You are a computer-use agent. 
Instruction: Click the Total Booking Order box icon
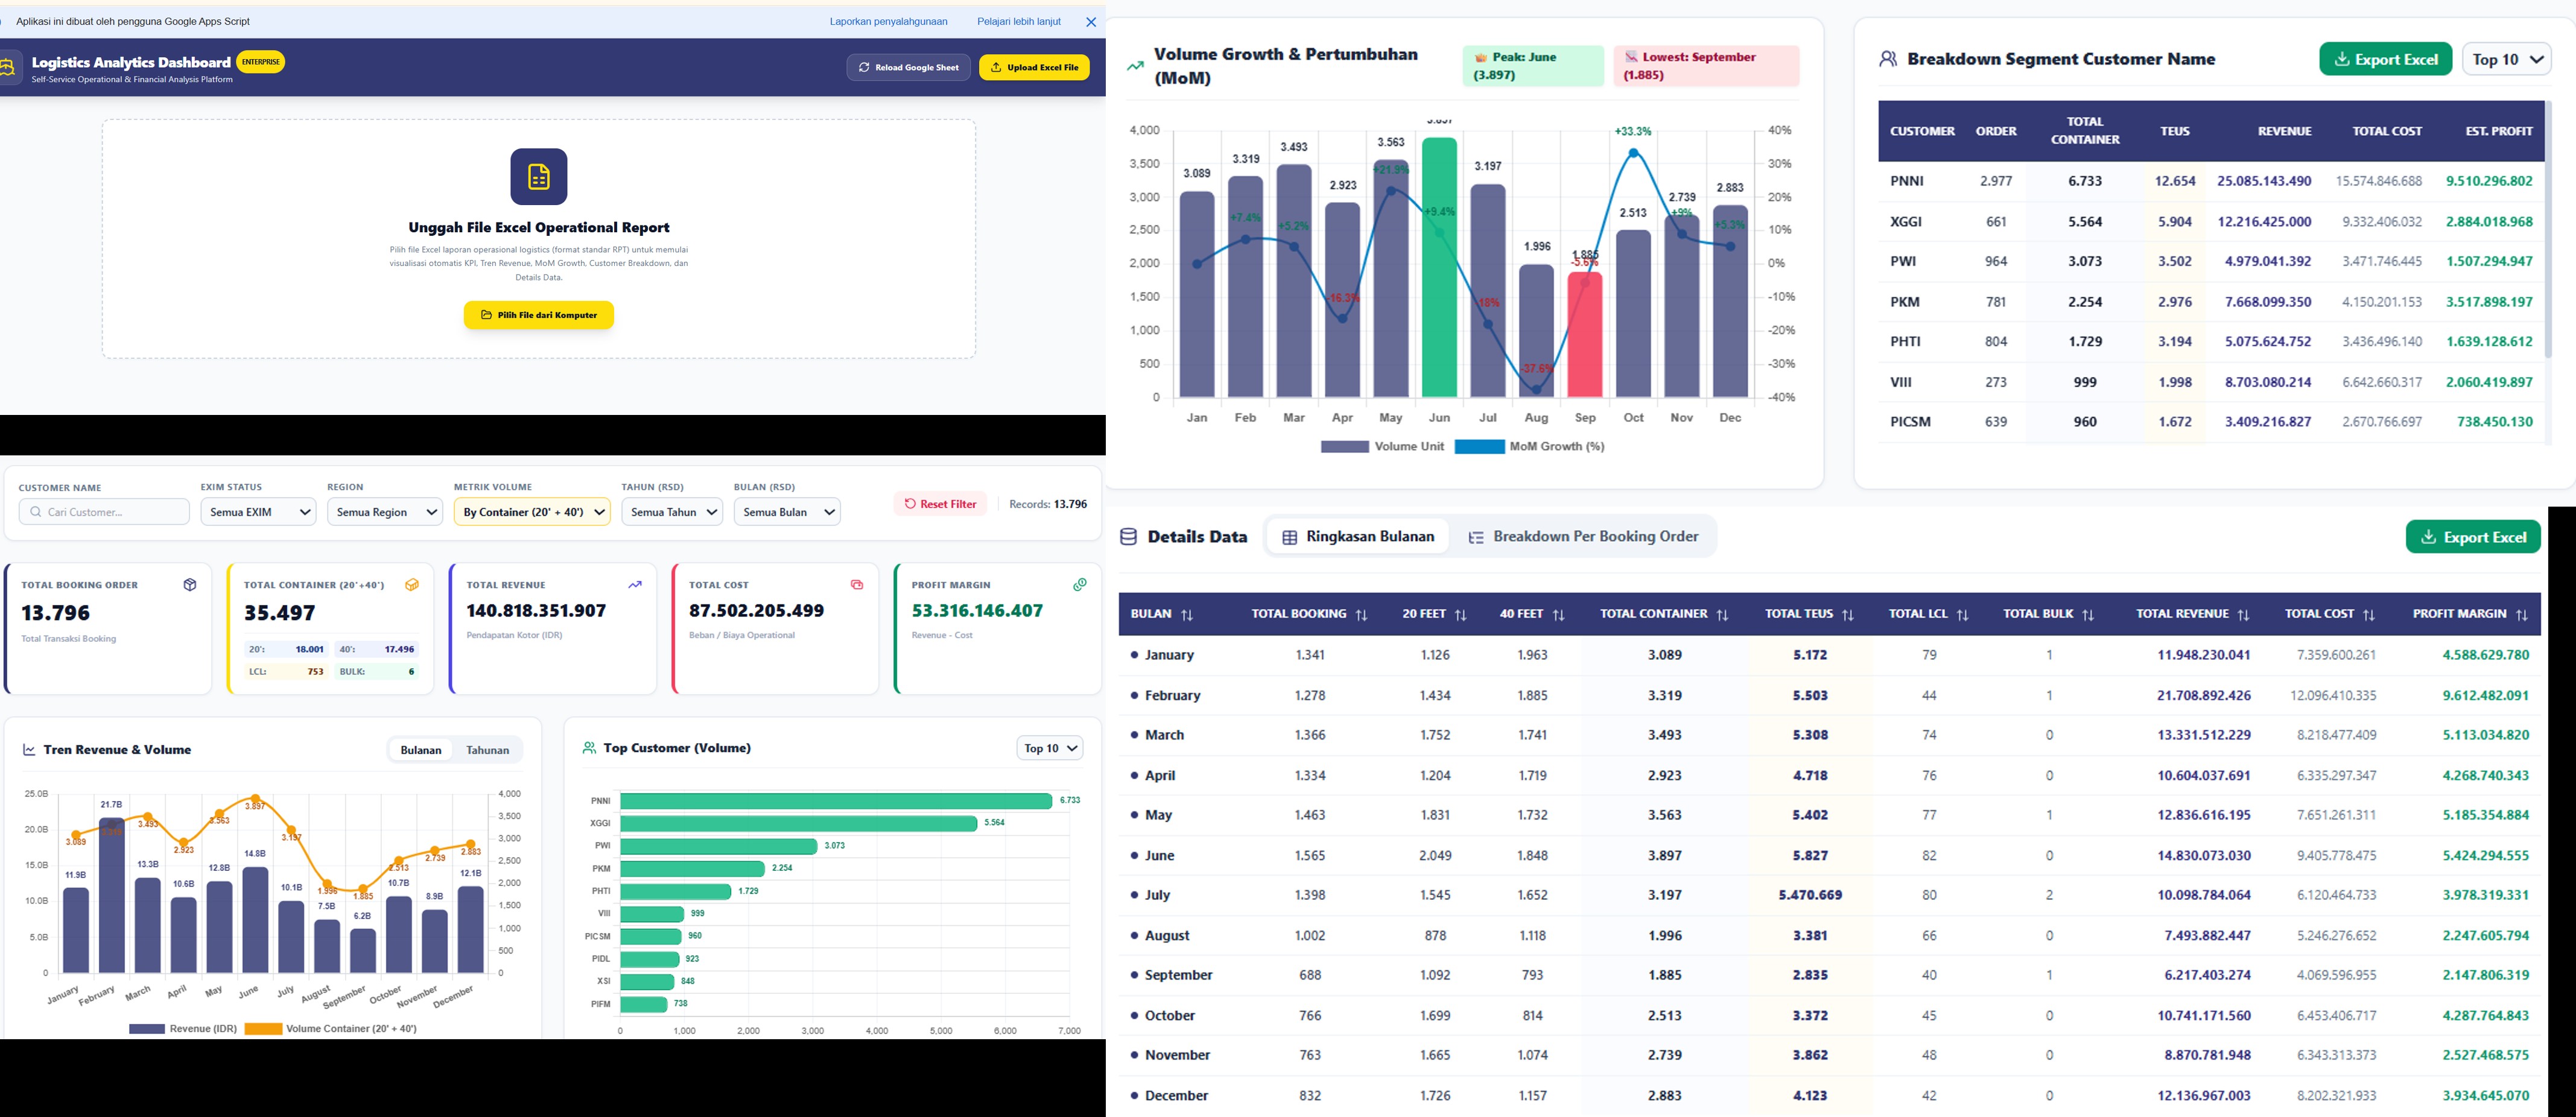tap(190, 585)
